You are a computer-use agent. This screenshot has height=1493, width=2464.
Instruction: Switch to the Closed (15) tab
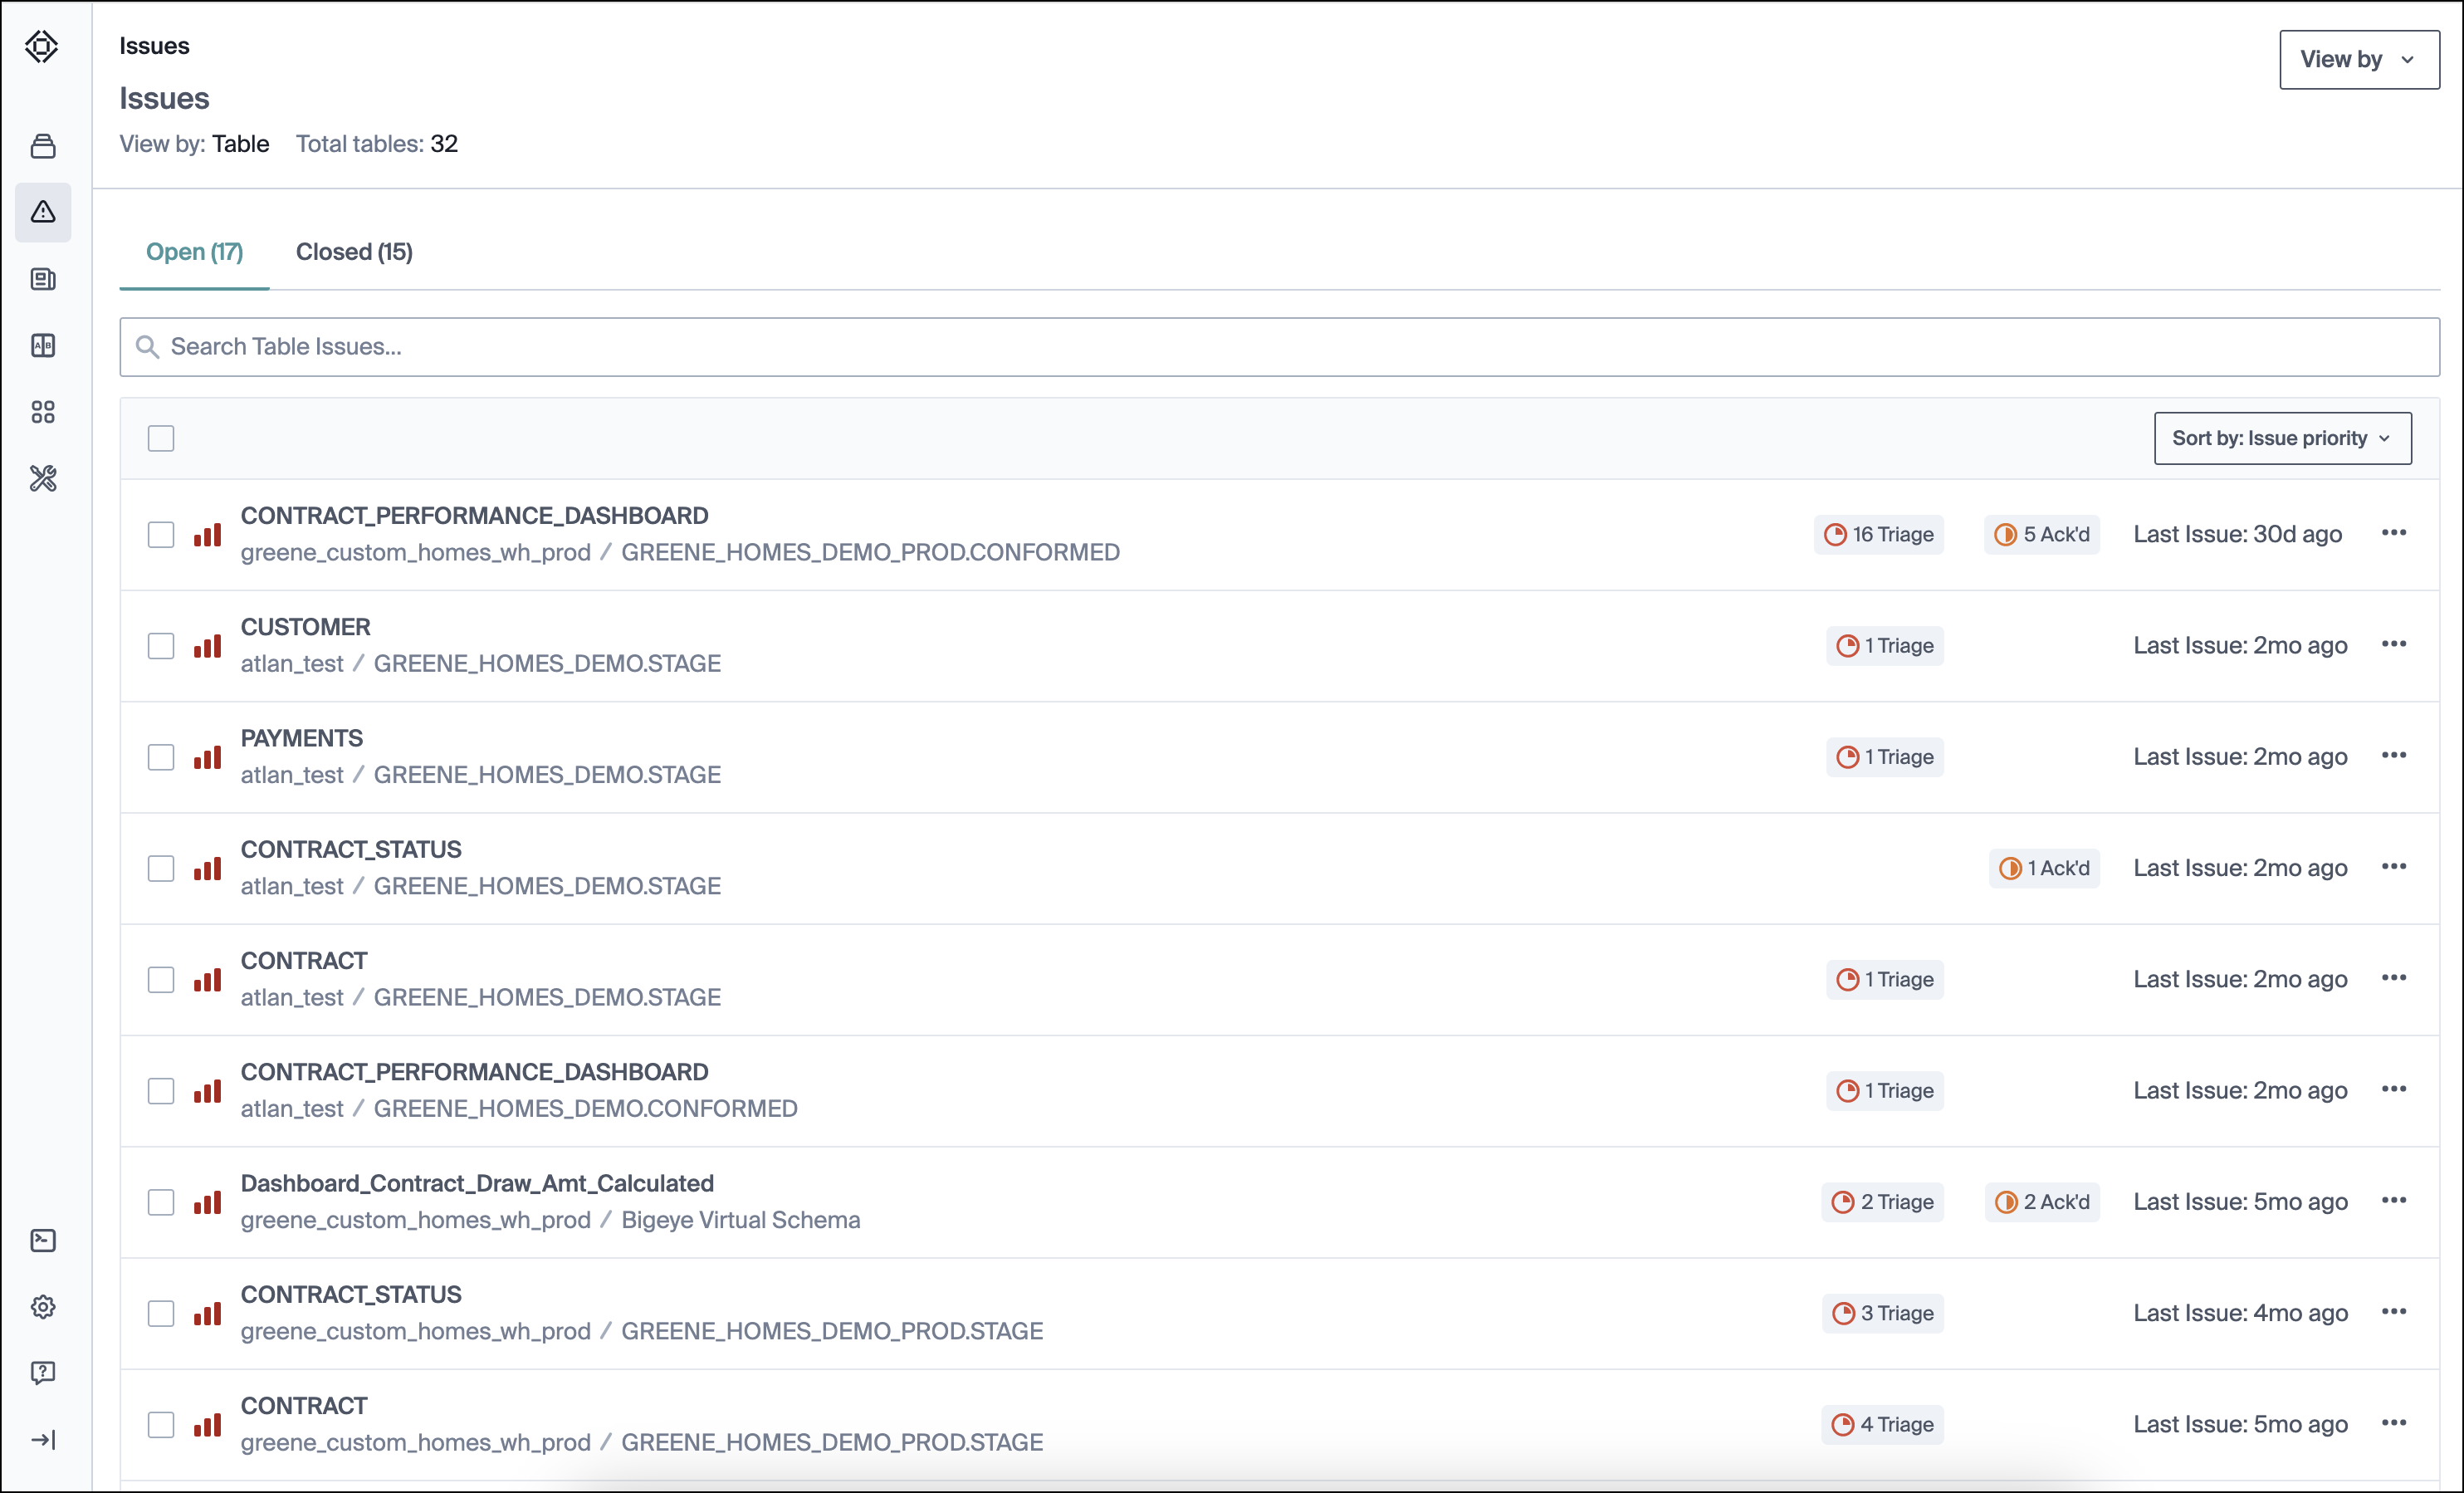(x=354, y=252)
